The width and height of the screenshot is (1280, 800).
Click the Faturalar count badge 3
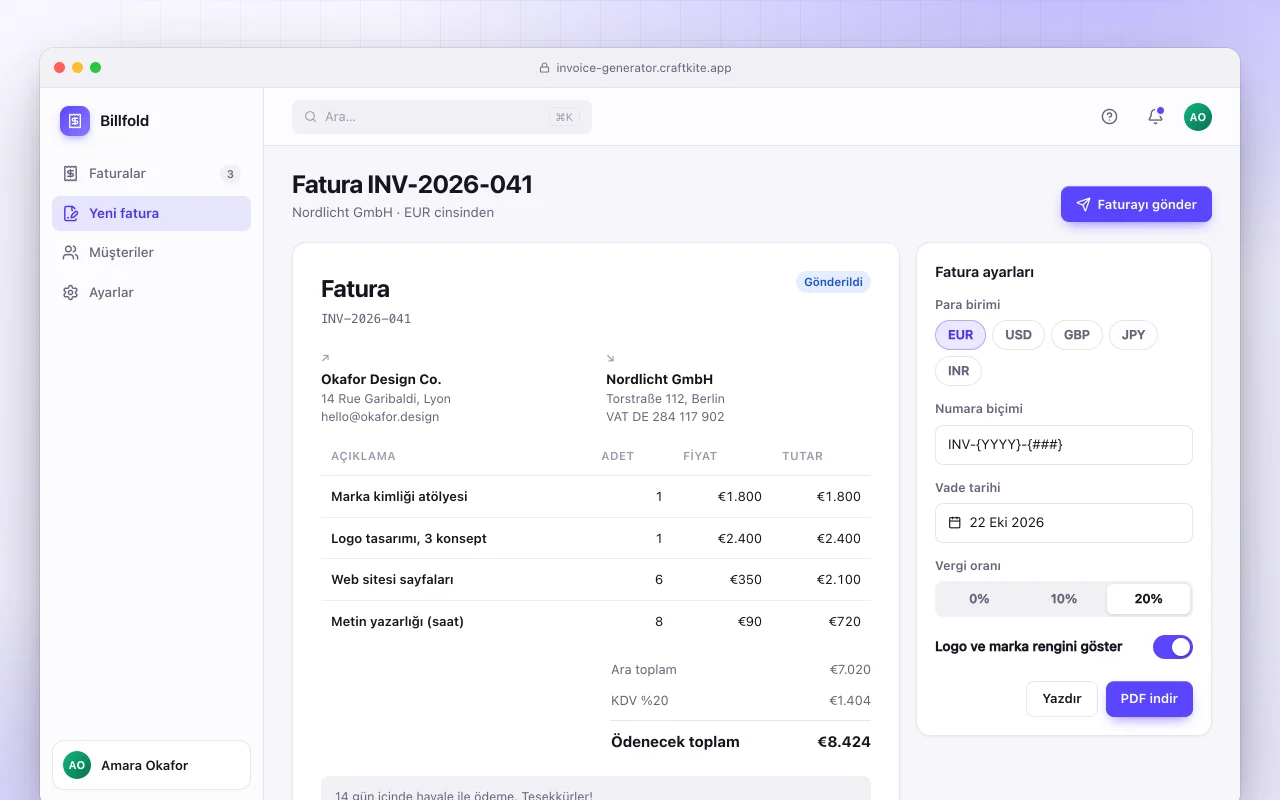[230, 174]
